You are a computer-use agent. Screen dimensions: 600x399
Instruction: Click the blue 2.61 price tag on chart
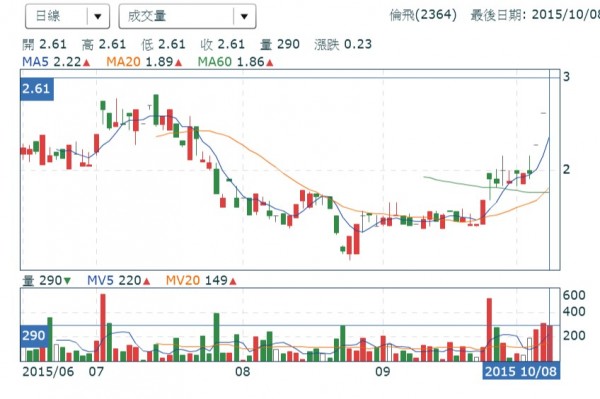37,89
